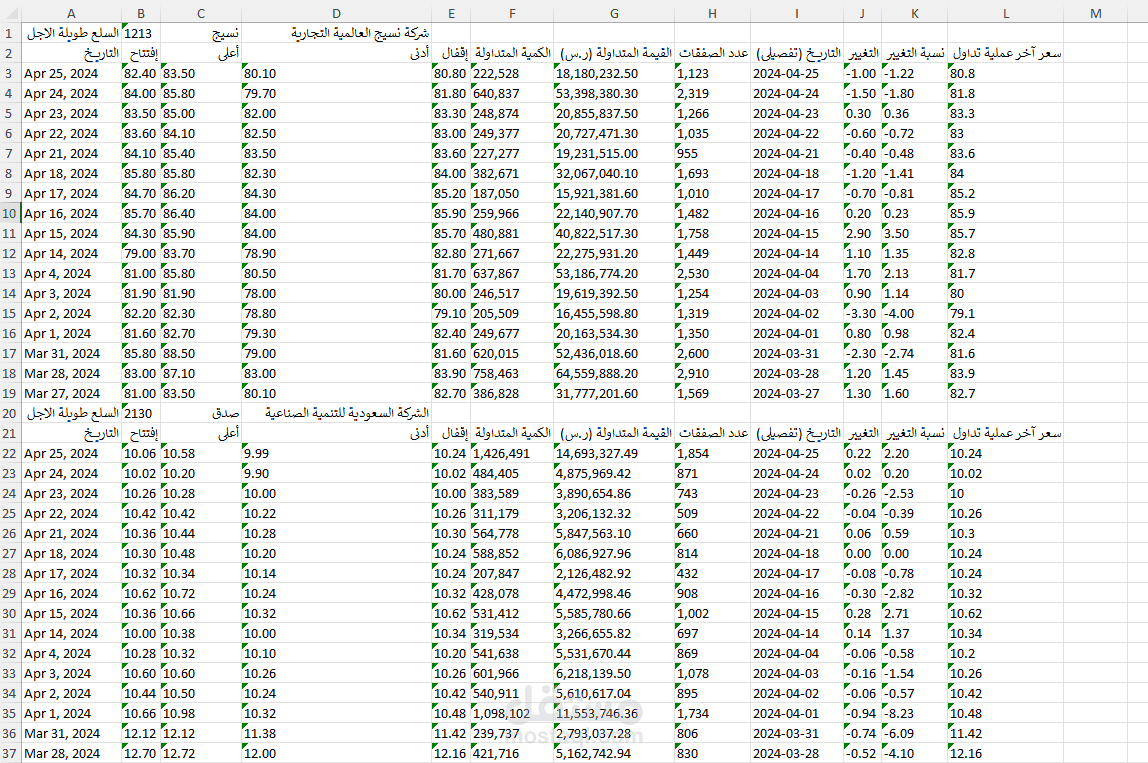Select column M header
This screenshot has height=763, width=1148.
1095,13
